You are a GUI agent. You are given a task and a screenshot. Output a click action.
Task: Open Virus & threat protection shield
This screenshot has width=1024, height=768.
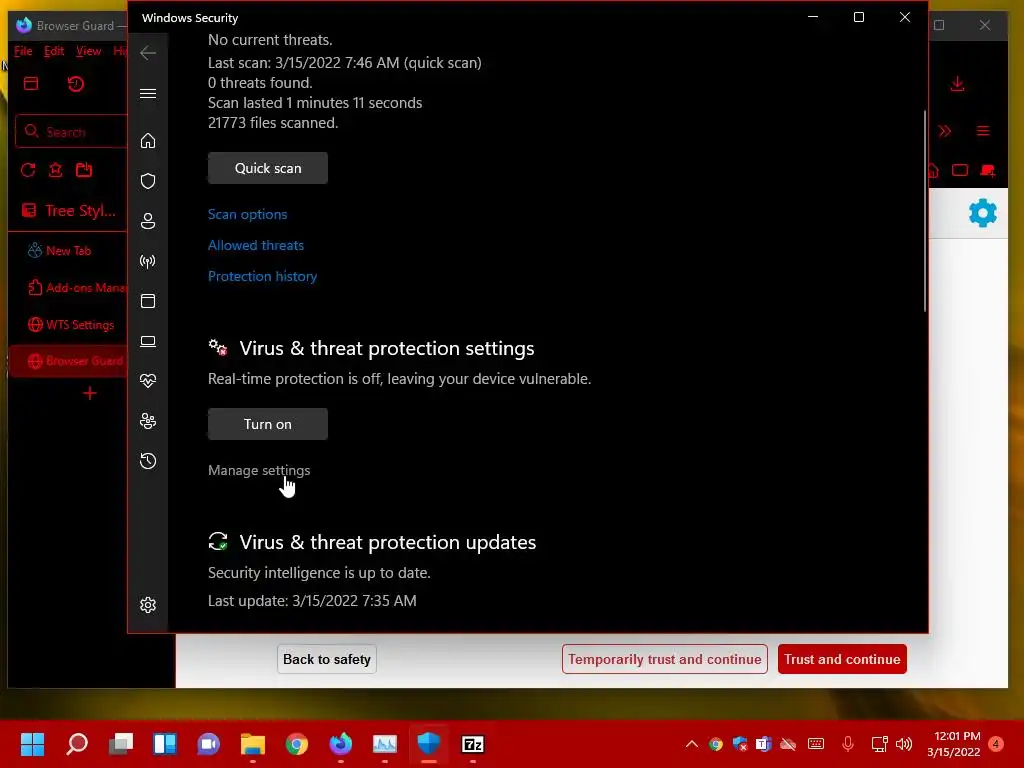coord(148,181)
